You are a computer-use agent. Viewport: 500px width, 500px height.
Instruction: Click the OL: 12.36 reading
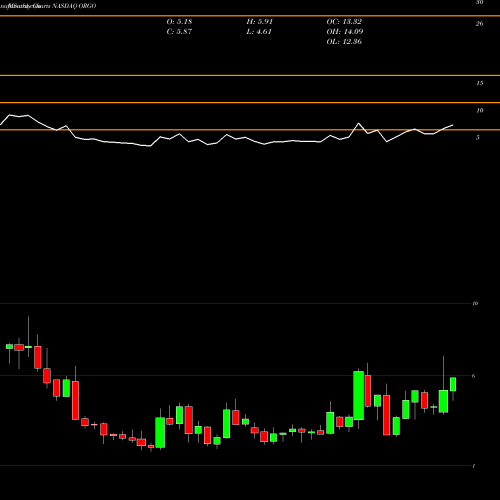(x=344, y=42)
